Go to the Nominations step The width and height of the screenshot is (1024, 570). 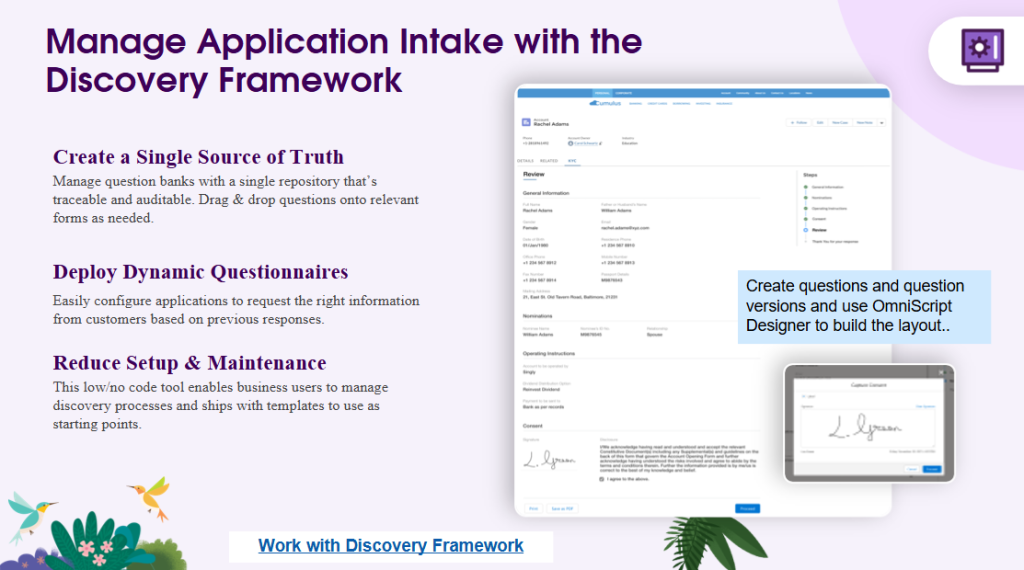tap(822, 197)
